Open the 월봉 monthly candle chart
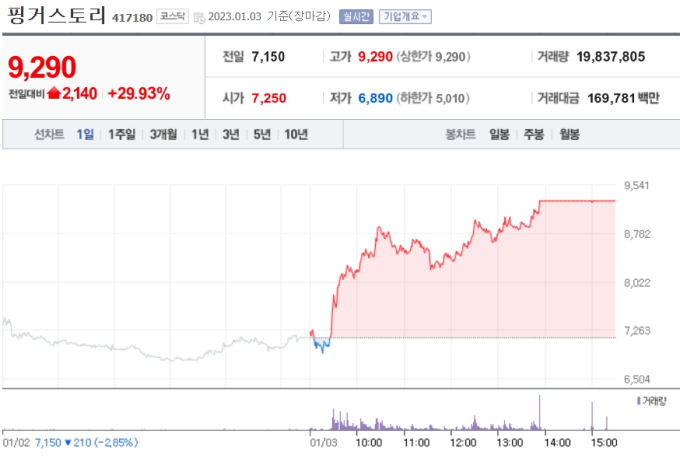Image resolution: width=680 pixels, height=462 pixels. tap(569, 134)
